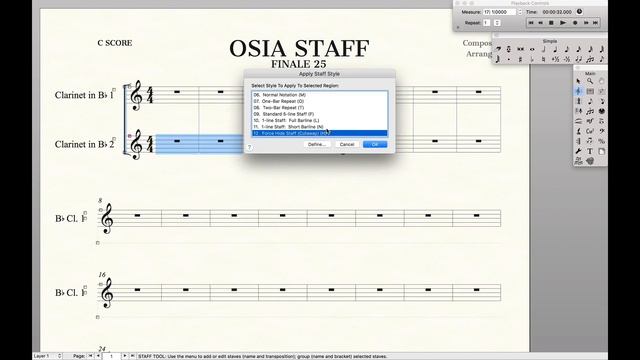Image resolution: width=640 pixels, height=360 pixels.
Task: Click the OSIA STAFF title text
Action: coord(299,48)
